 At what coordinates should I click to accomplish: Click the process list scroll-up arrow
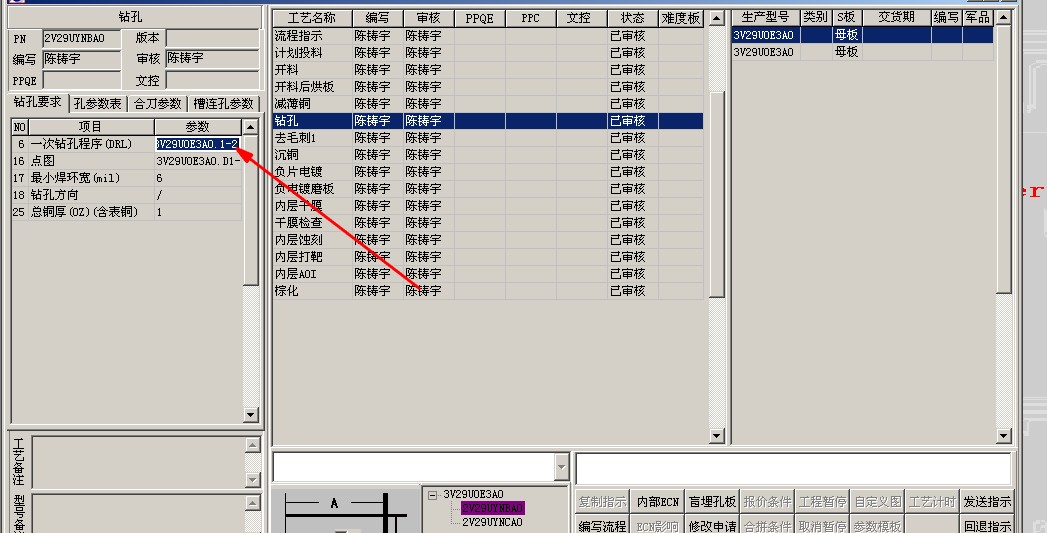point(716,18)
